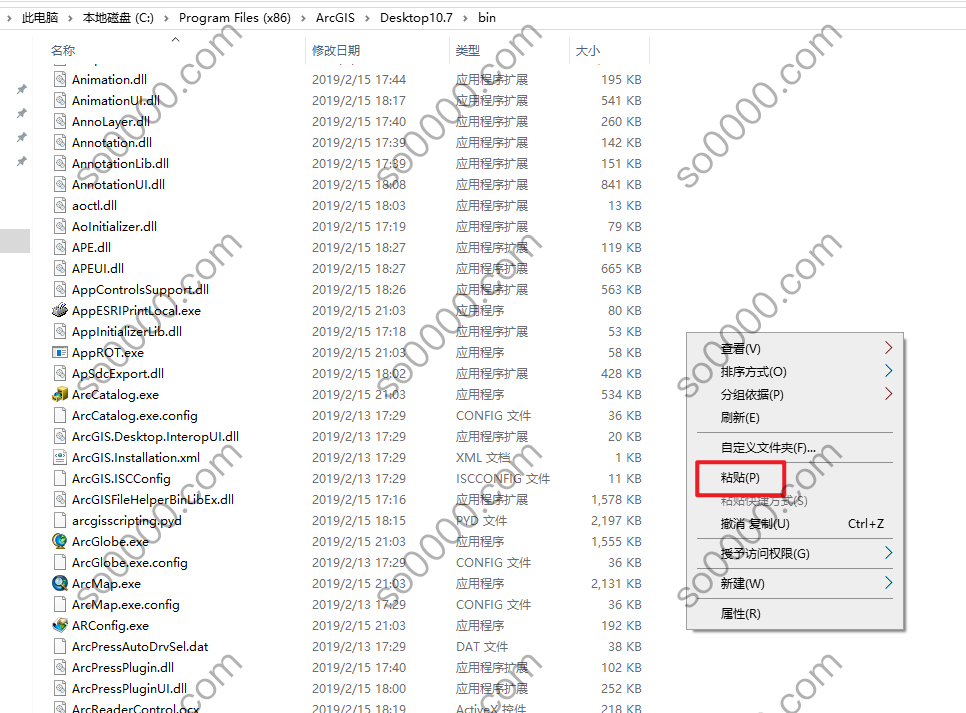
Task: Click the ArcGlobe.exe globe icon
Action: (60, 541)
